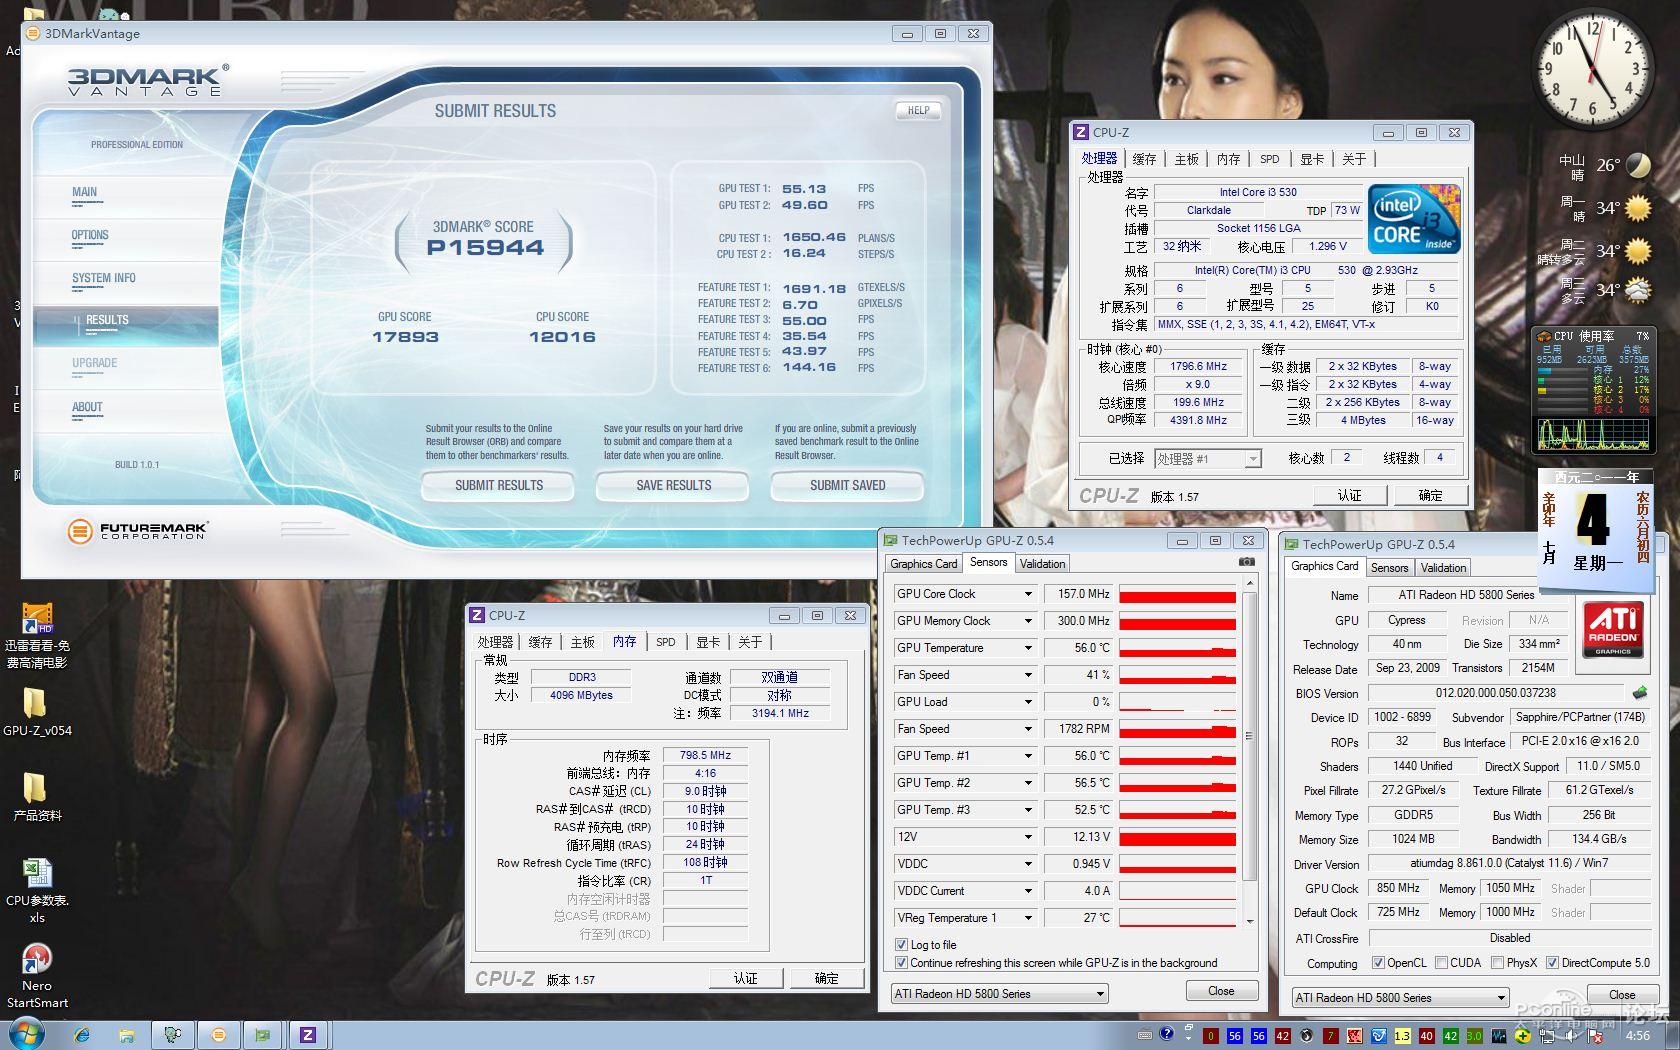Click the taskbar clock showing 4:56
The width and height of the screenshot is (1680, 1050).
1637,1036
